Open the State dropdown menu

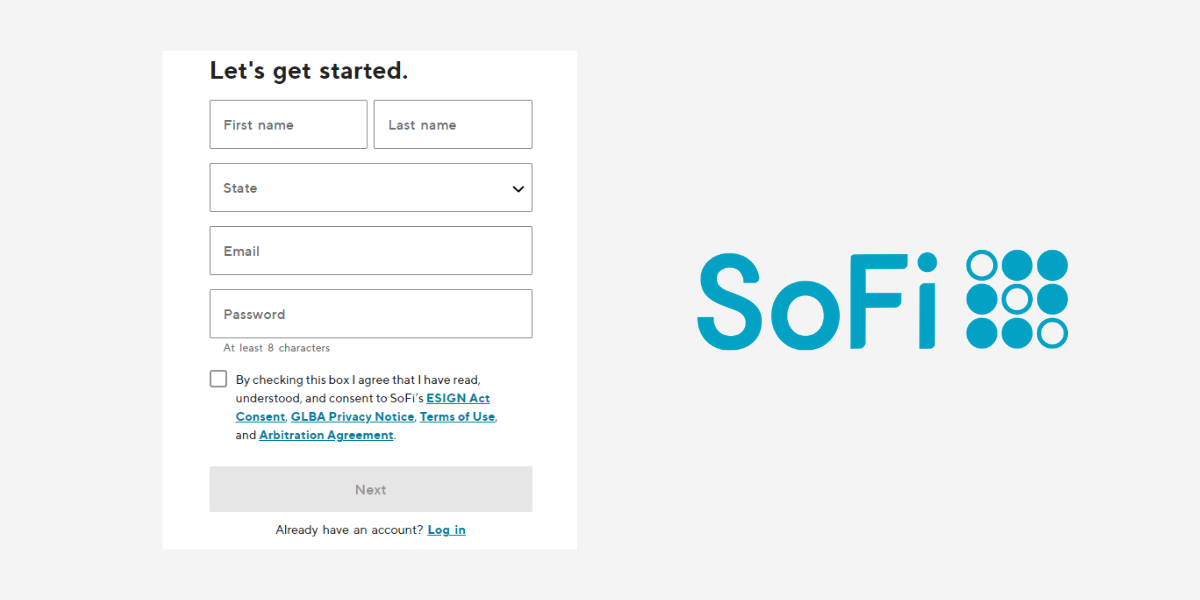click(370, 187)
